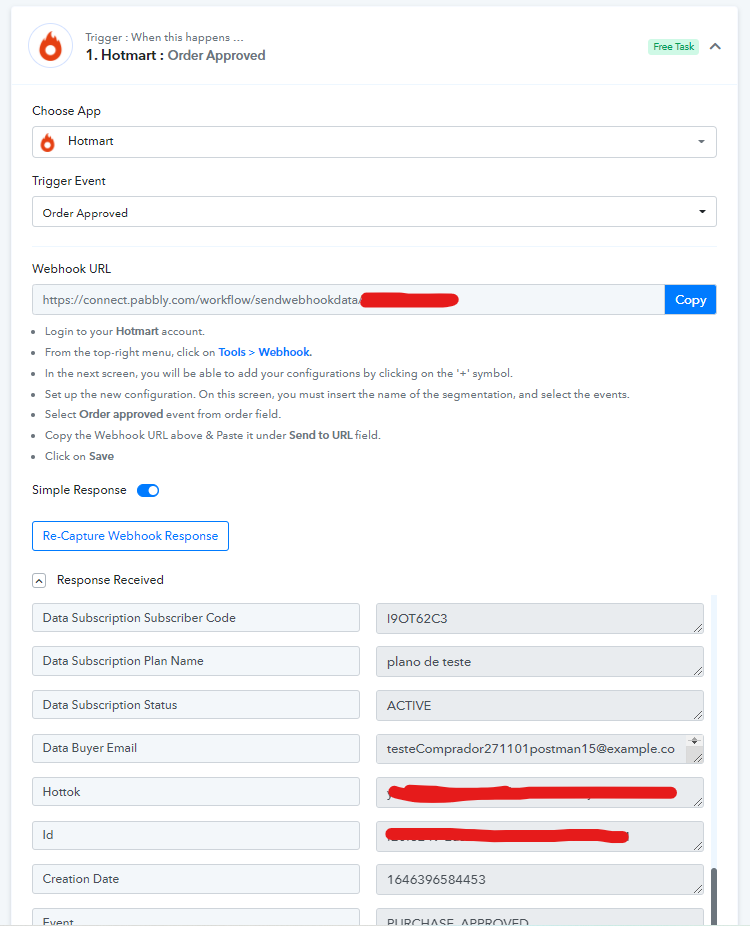Screen dimensions: 750x926
Task: Click the Data Subscription Status label field
Action: (196, 705)
